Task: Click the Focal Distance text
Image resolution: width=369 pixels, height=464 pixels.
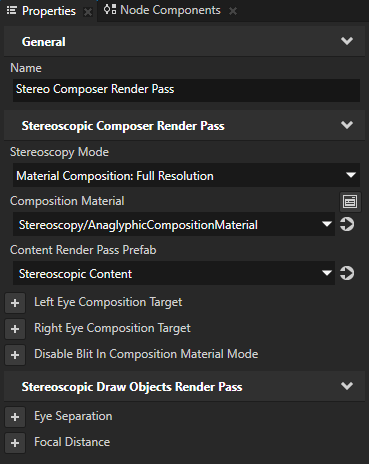Action: 72,442
